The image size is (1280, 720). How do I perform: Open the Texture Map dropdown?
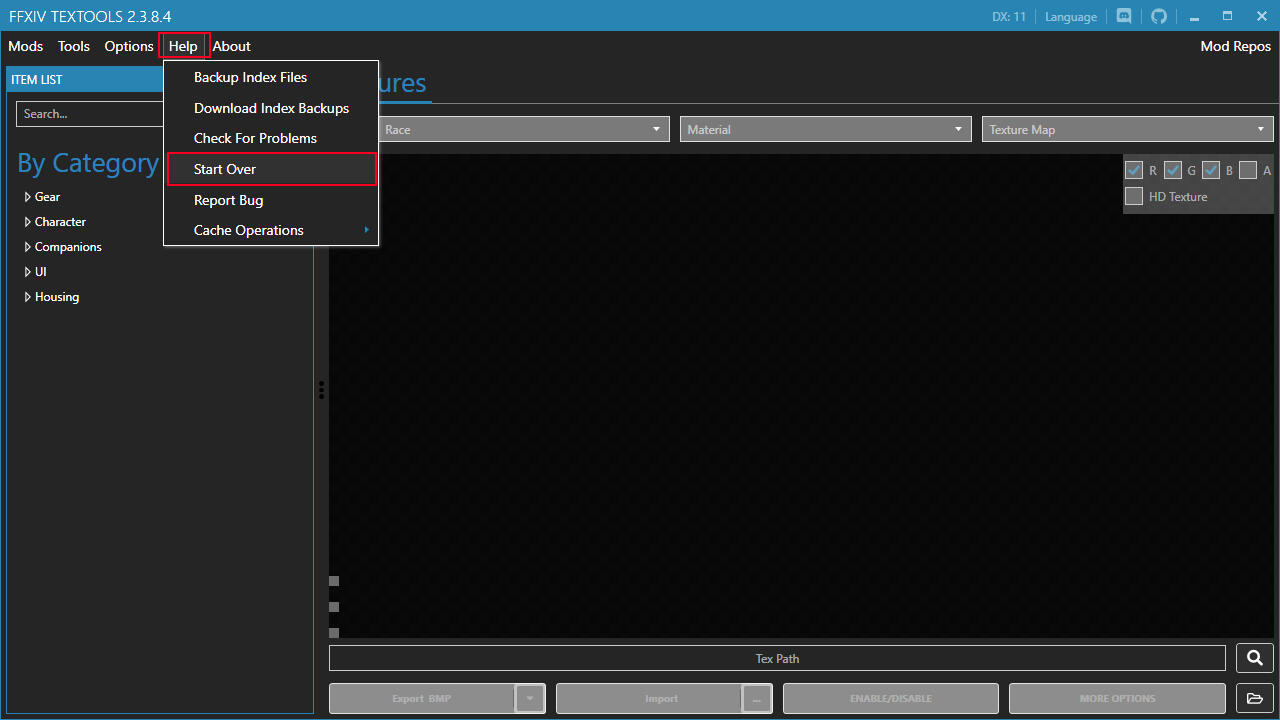1127,129
